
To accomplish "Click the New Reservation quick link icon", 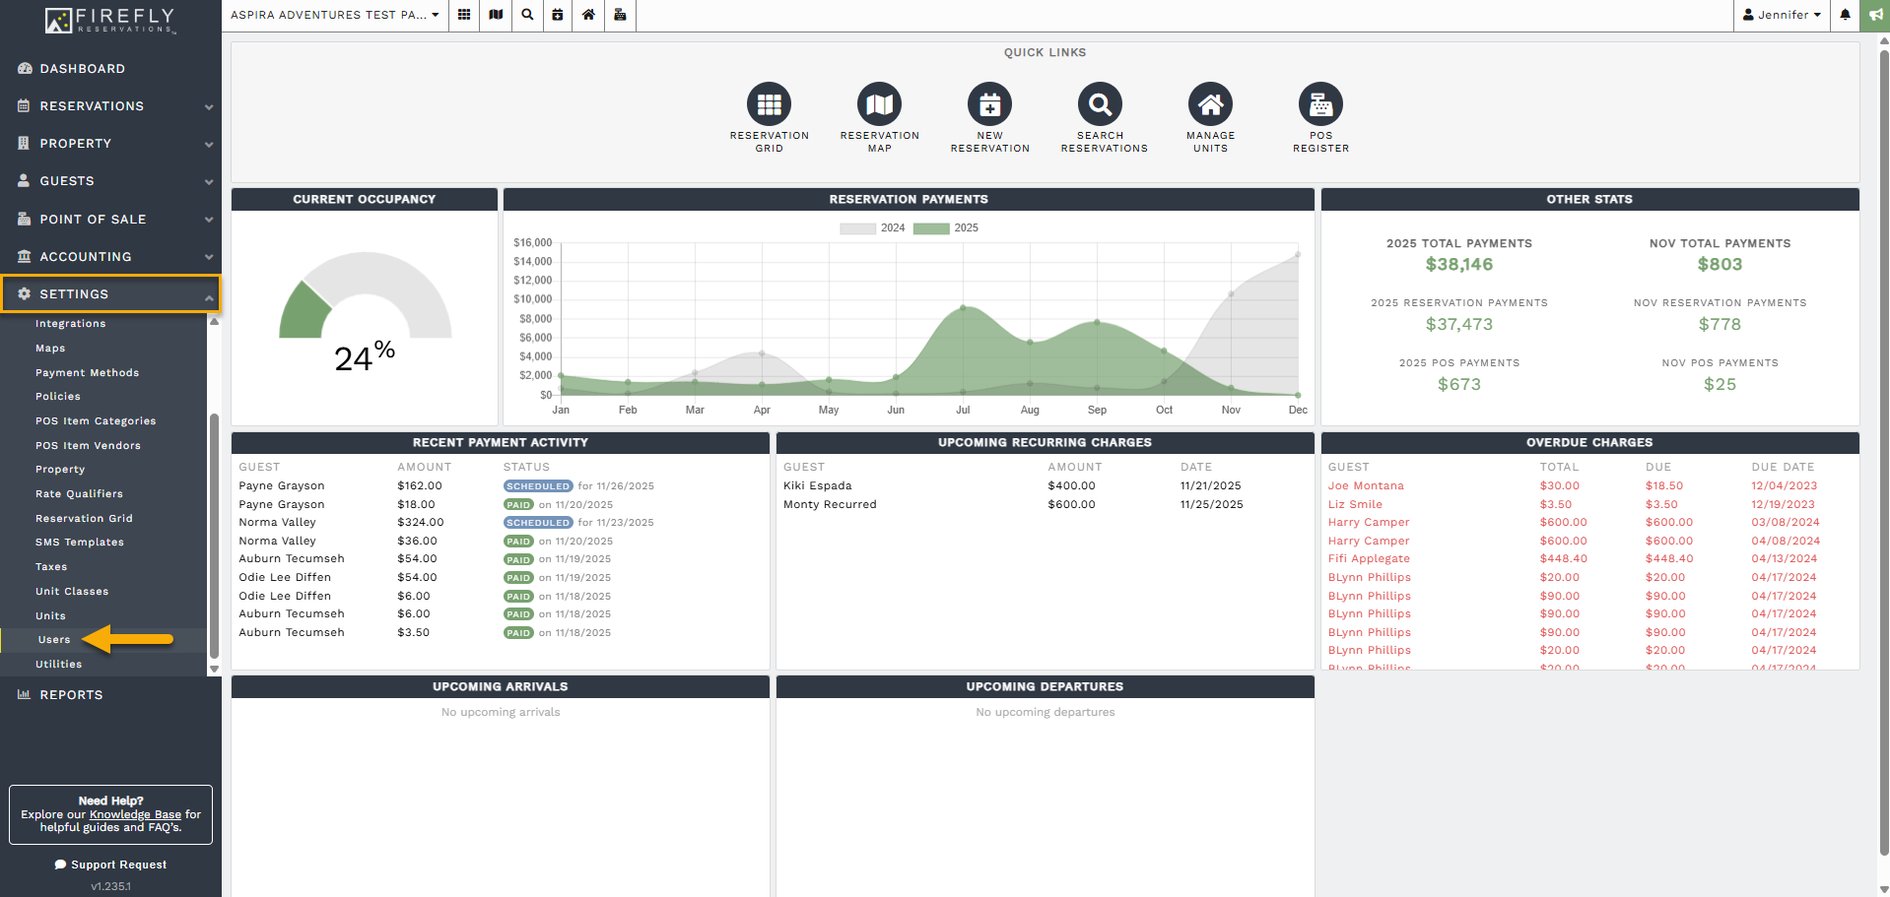I will tap(989, 104).
